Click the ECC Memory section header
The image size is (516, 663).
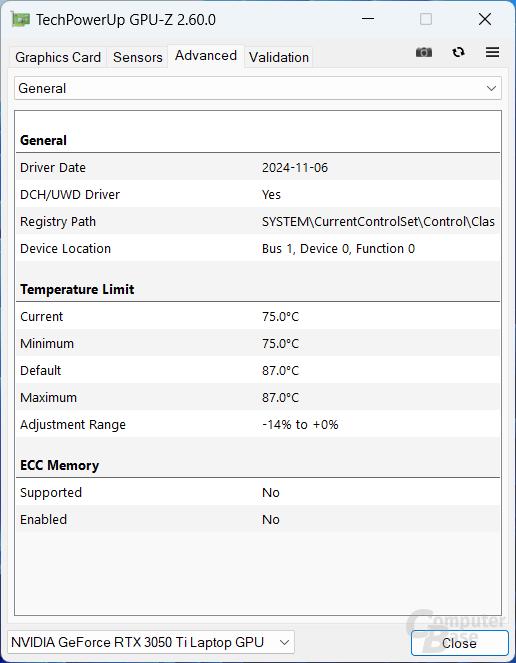coord(60,465)
